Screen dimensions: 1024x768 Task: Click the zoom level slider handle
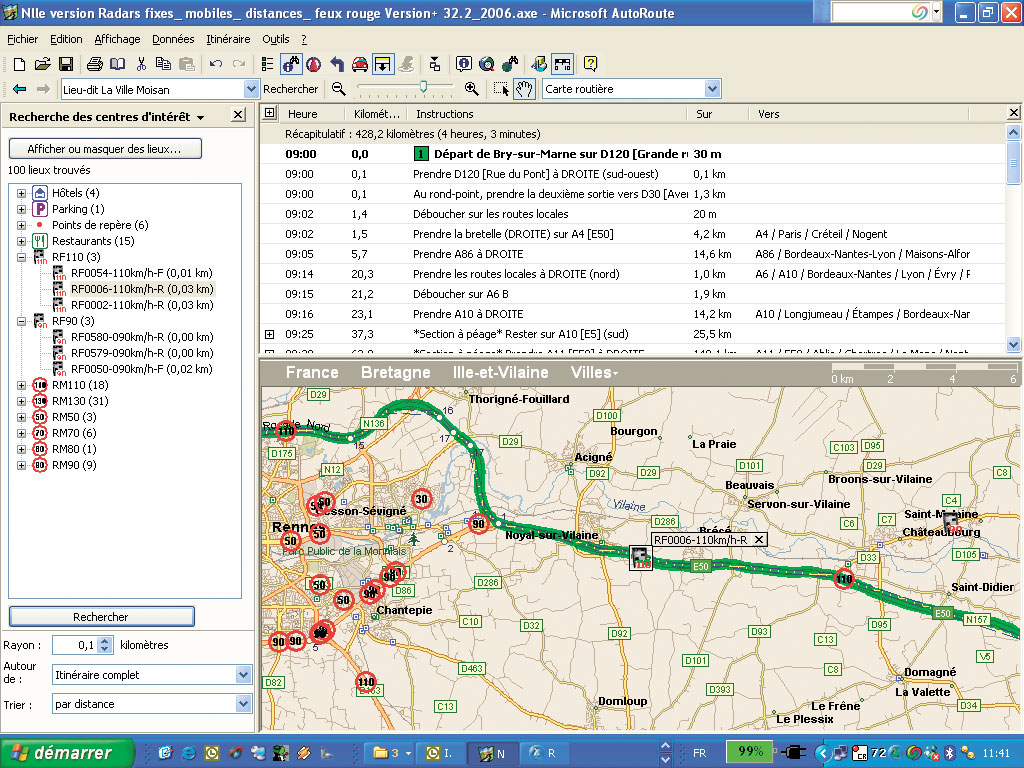424,88
